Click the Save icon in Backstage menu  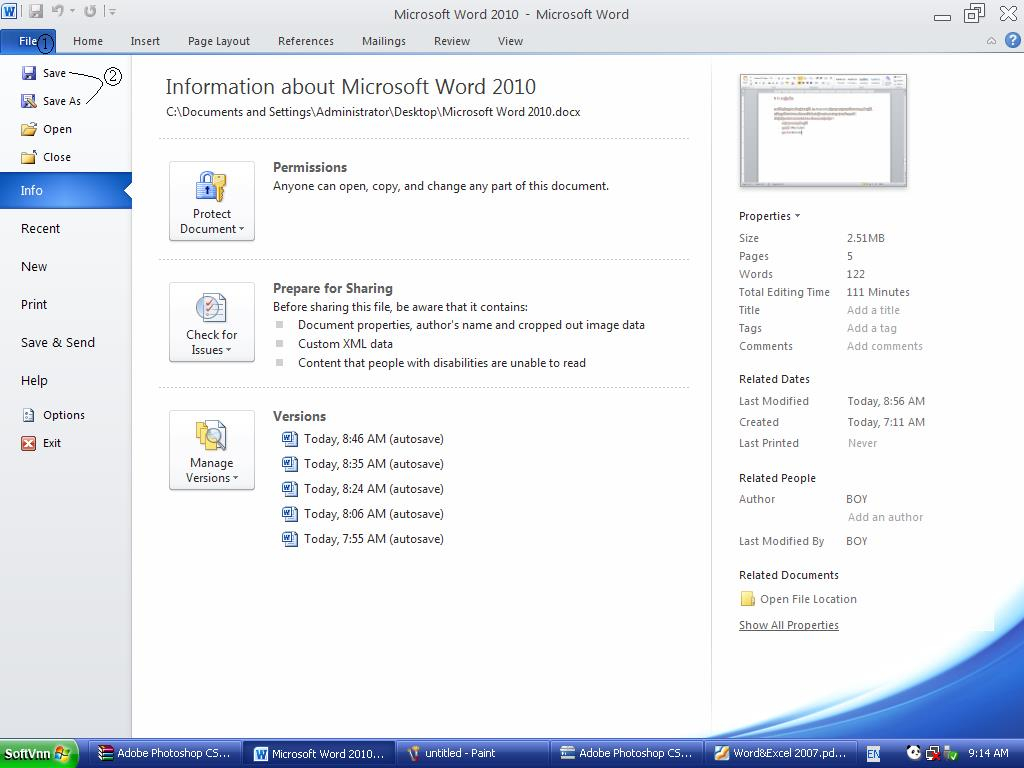[x=29, y=73]
